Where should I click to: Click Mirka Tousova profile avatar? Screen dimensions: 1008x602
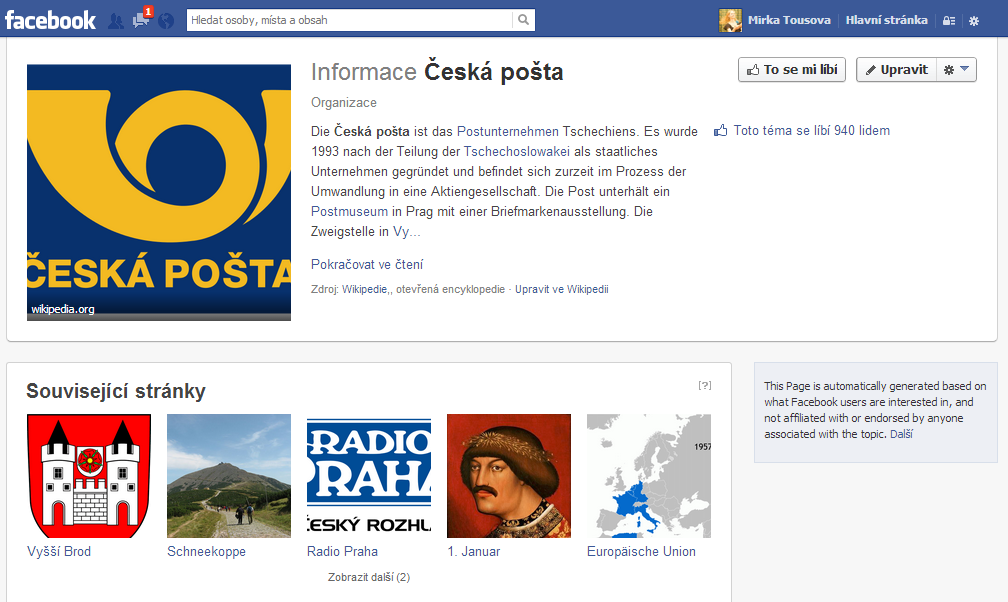pyautogui.click(x=730, y=20)
